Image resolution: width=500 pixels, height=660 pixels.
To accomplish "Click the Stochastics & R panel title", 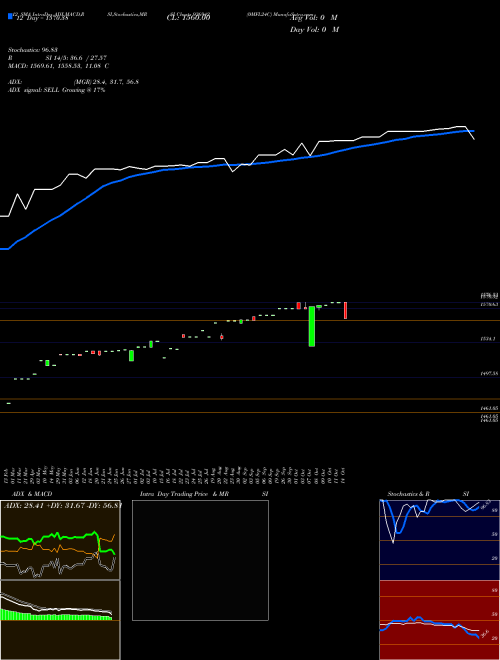I will 409,494.
